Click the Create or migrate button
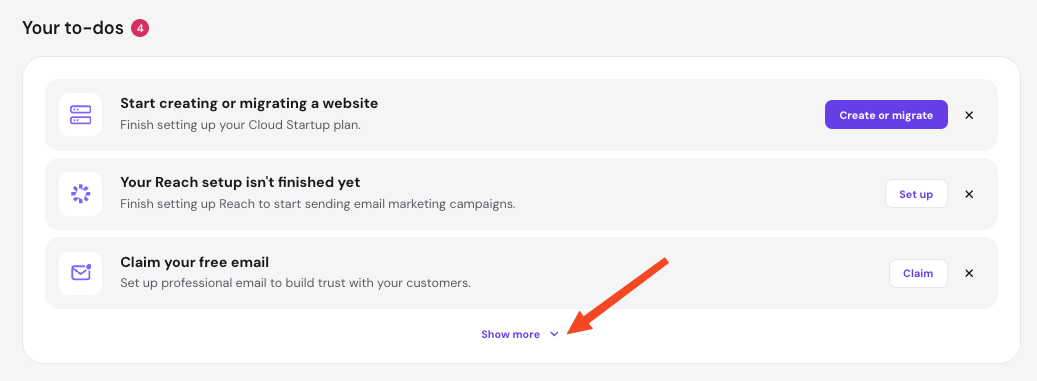The image size is (1037, 381). (x=886, y=115)
